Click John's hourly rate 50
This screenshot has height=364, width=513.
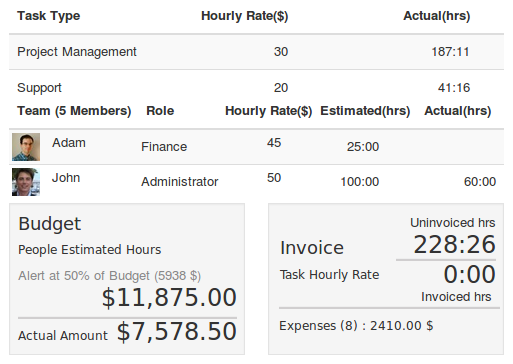(x=274, y=178)
